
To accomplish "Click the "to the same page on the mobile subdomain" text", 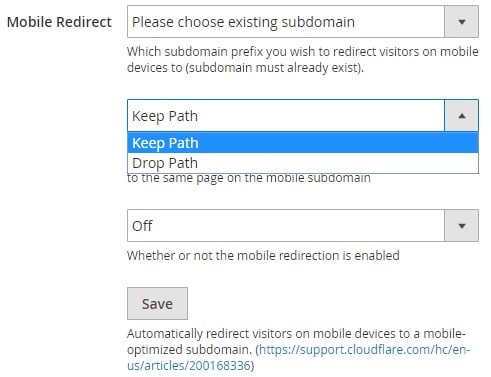I will 249,178.
